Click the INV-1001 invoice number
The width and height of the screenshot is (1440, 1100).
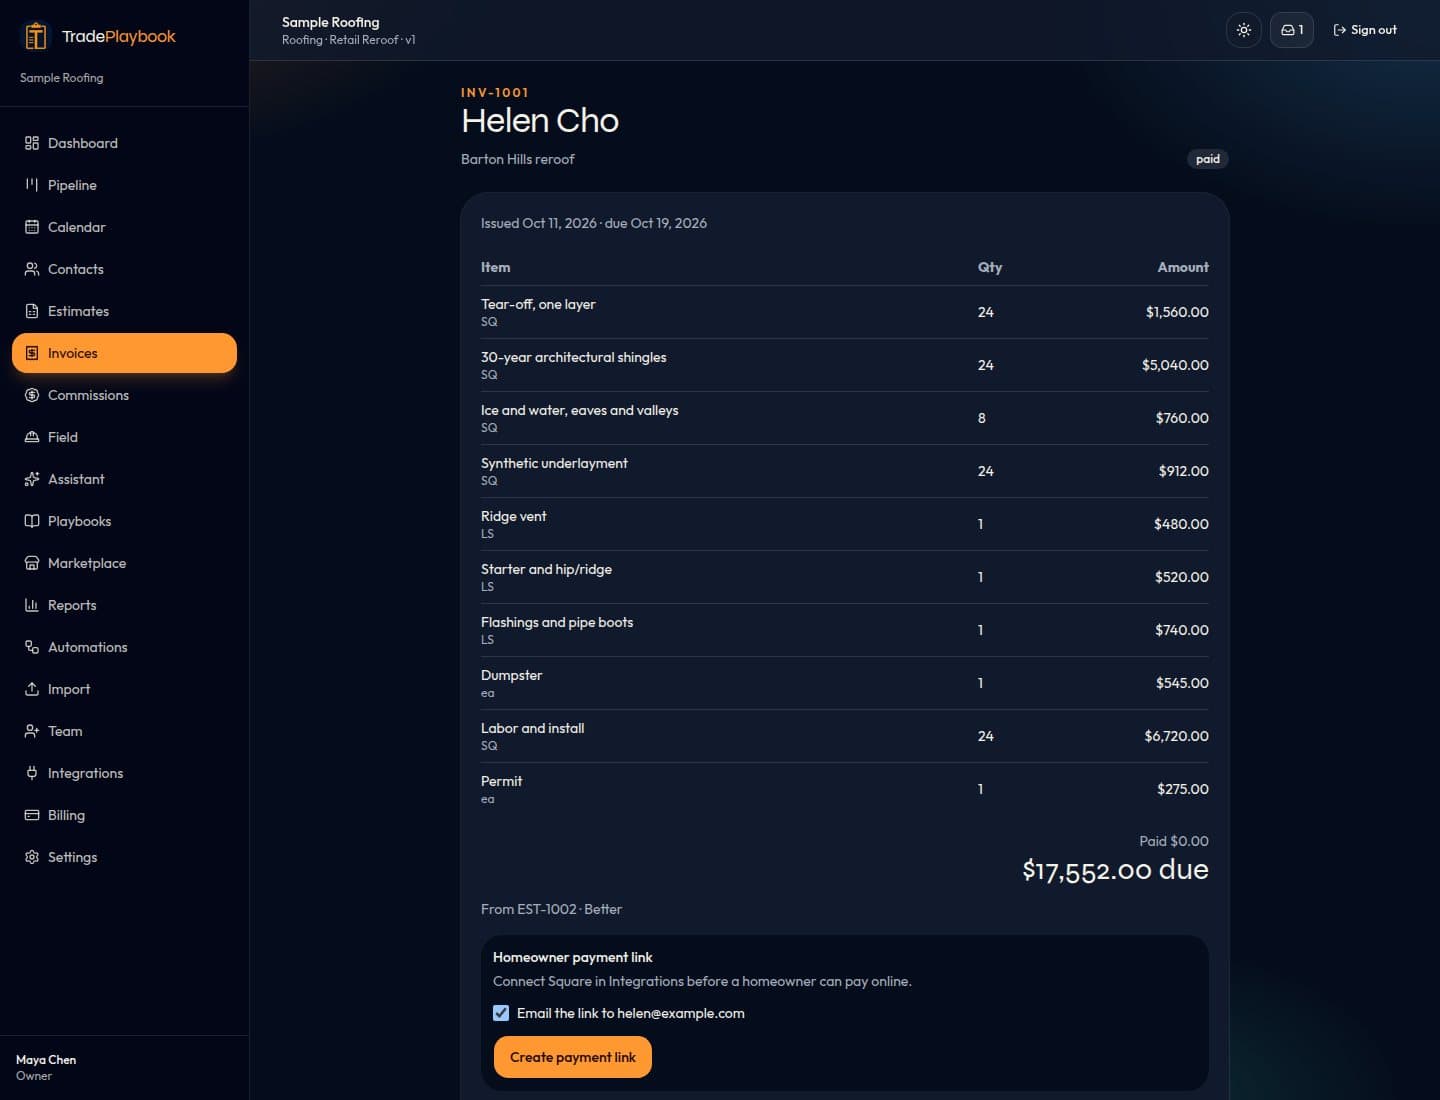coord(495,92)
